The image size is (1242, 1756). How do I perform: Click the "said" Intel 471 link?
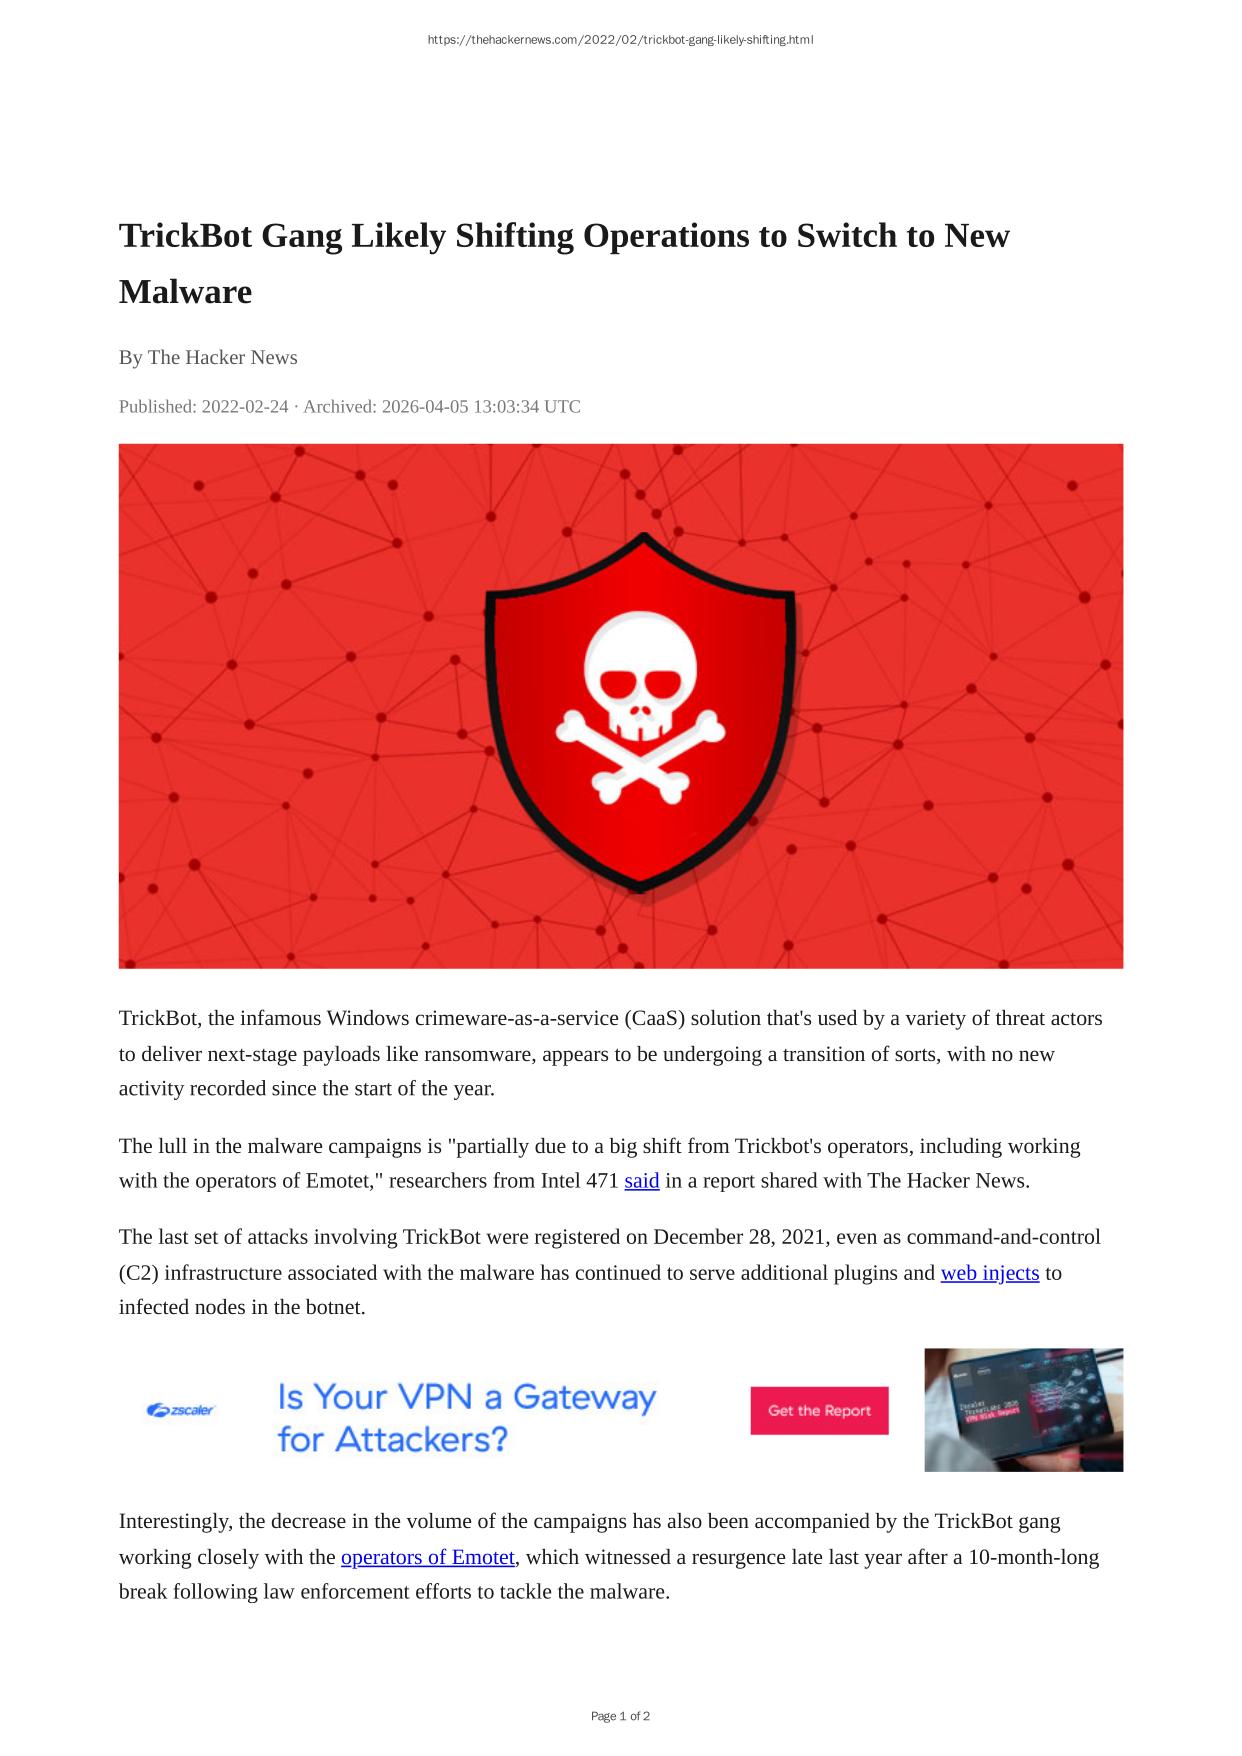coord(641,1181)
